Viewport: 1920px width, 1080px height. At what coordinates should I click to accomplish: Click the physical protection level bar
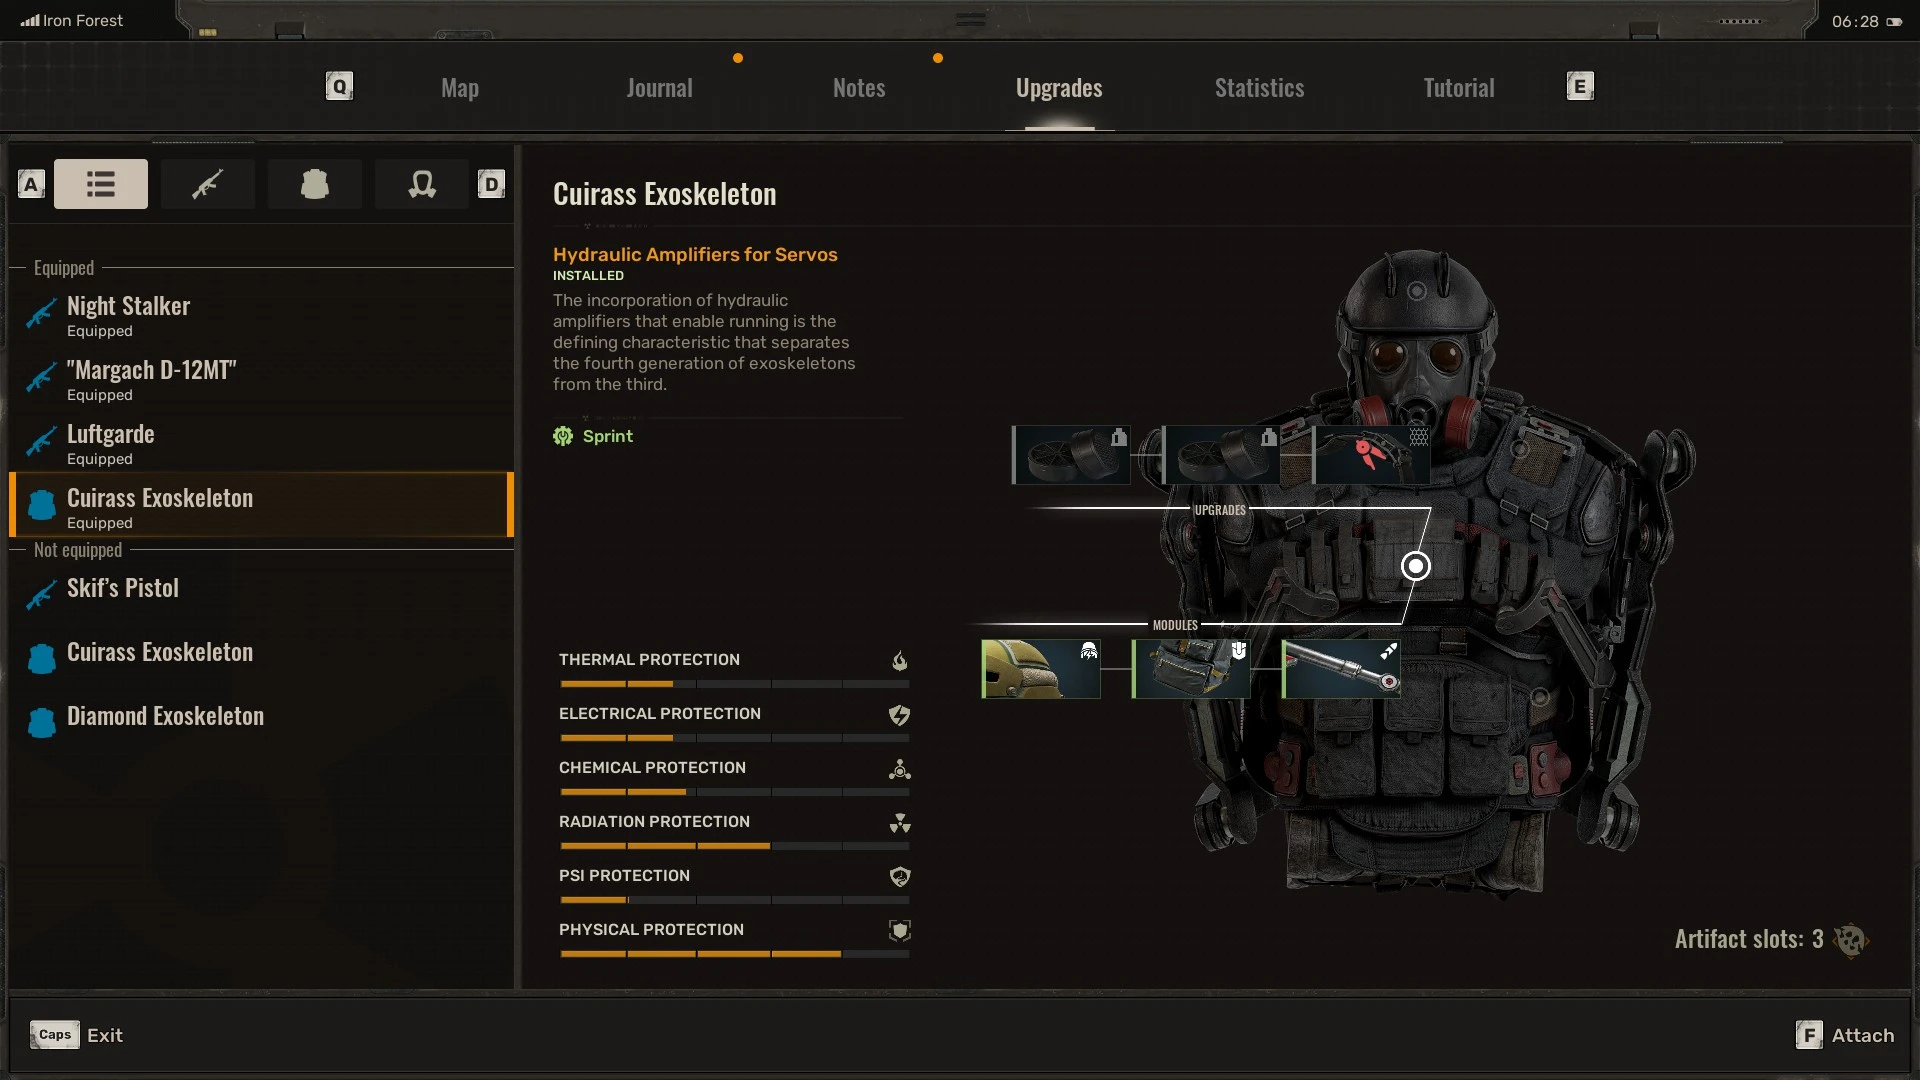pos(734,954)
